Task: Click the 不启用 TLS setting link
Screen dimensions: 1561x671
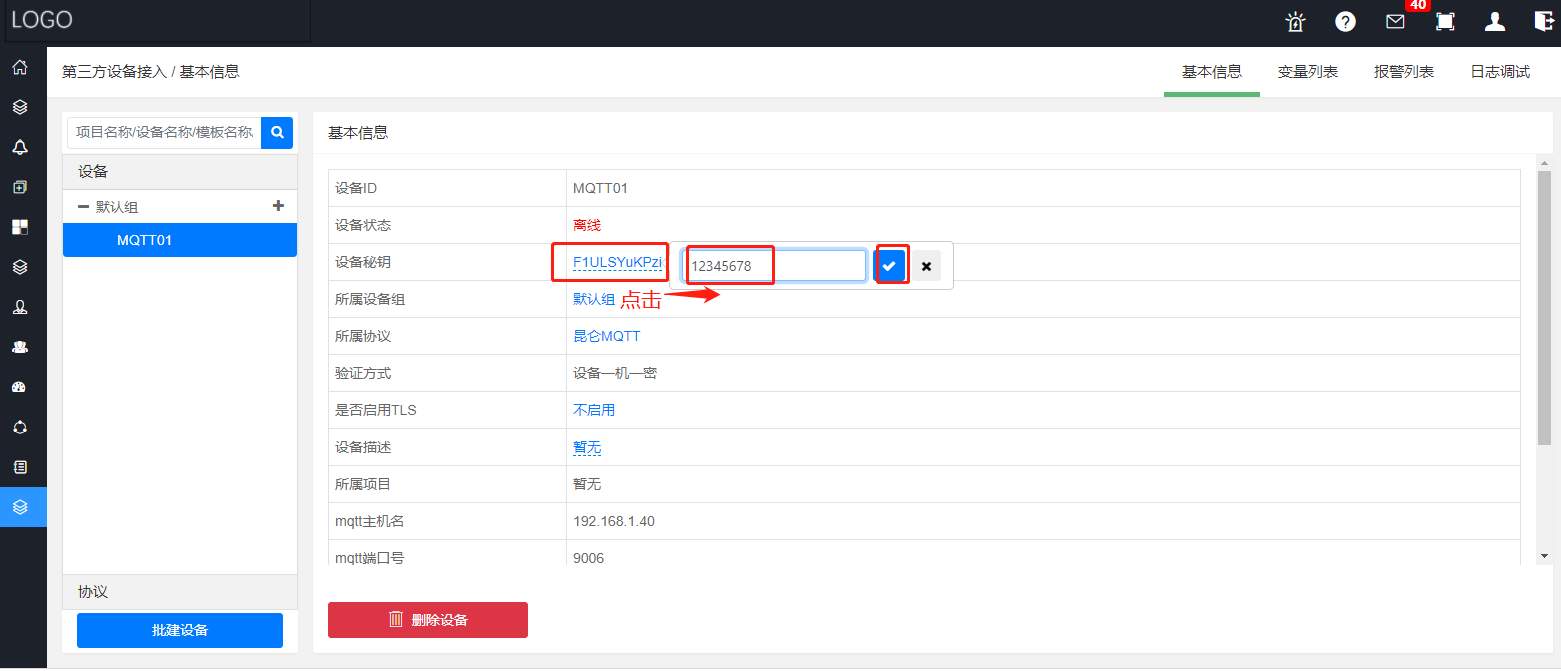Action: click(x=594, y=410)
